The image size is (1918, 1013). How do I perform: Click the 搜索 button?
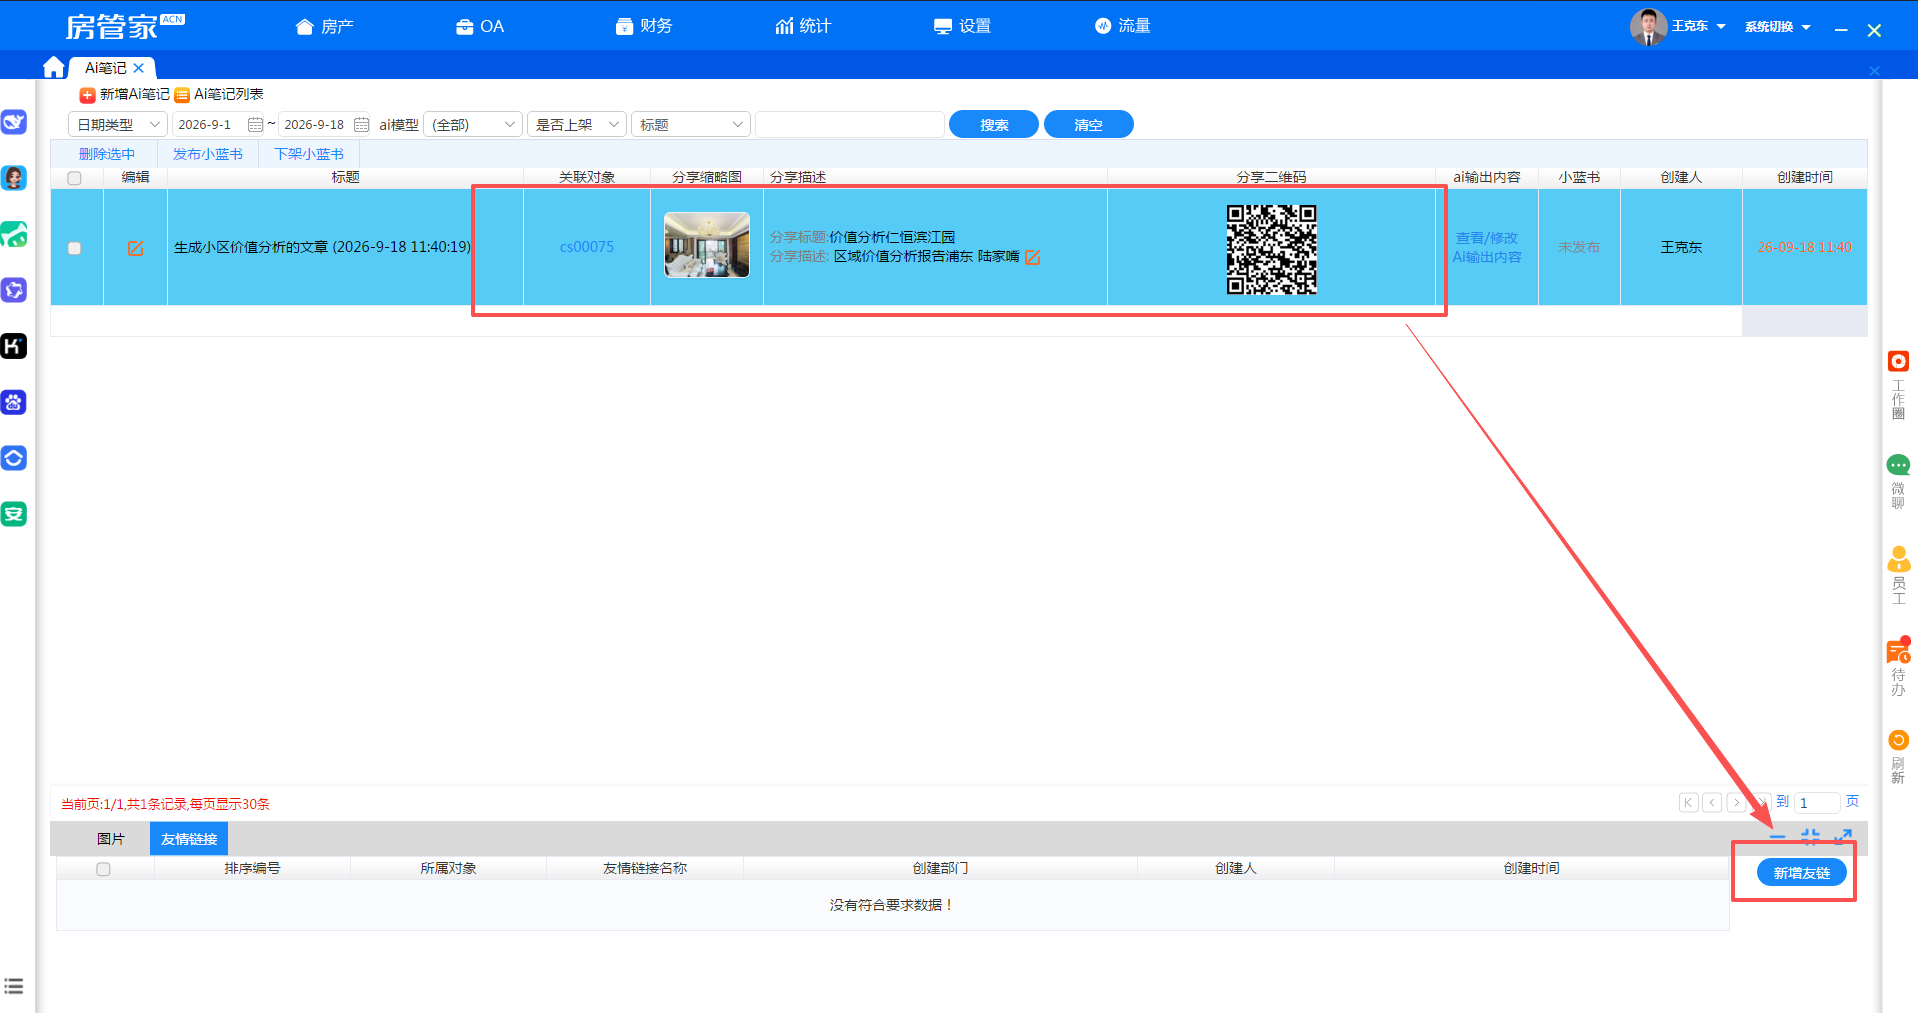click(994, 125)
